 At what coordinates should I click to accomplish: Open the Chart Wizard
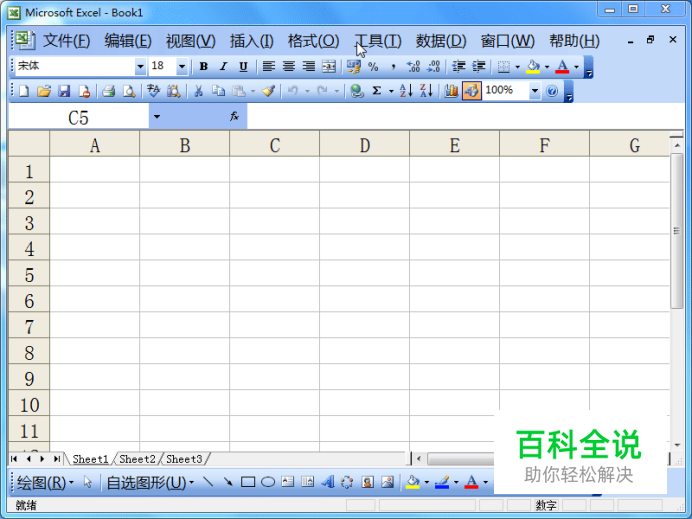451,91
